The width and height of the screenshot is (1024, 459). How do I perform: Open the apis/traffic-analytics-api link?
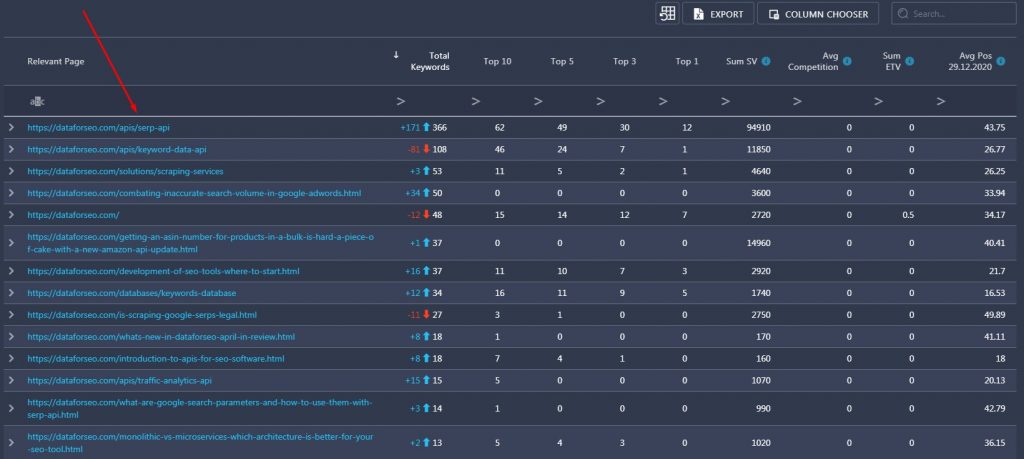coord(120,380)
